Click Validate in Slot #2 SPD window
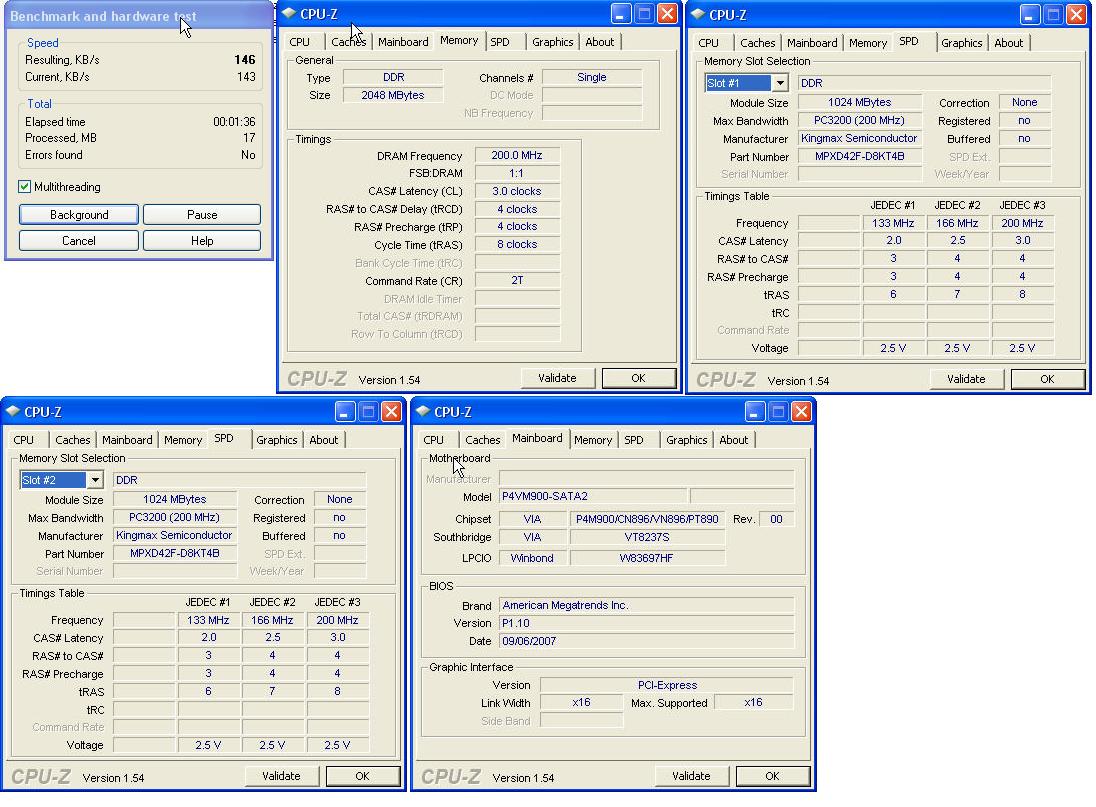Screen dimensions: 1096x807 281,776
